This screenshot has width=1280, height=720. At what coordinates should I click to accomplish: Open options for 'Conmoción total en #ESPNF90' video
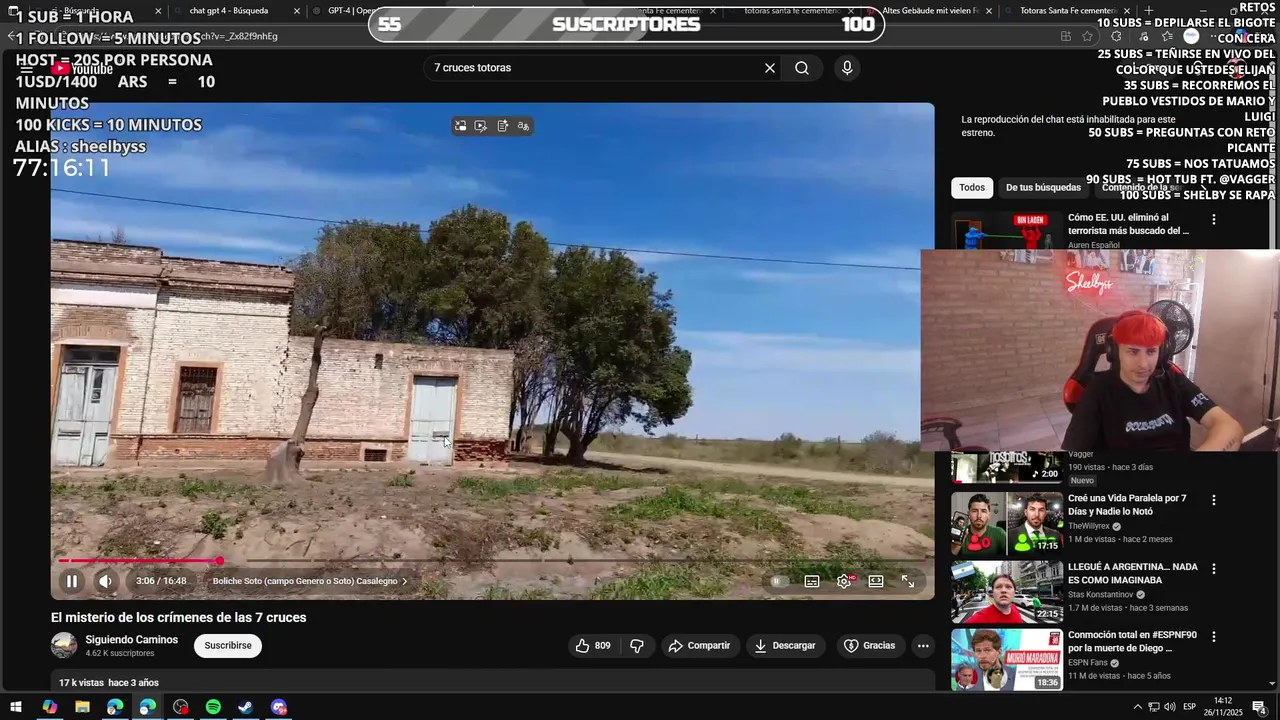coord(1214,637)
